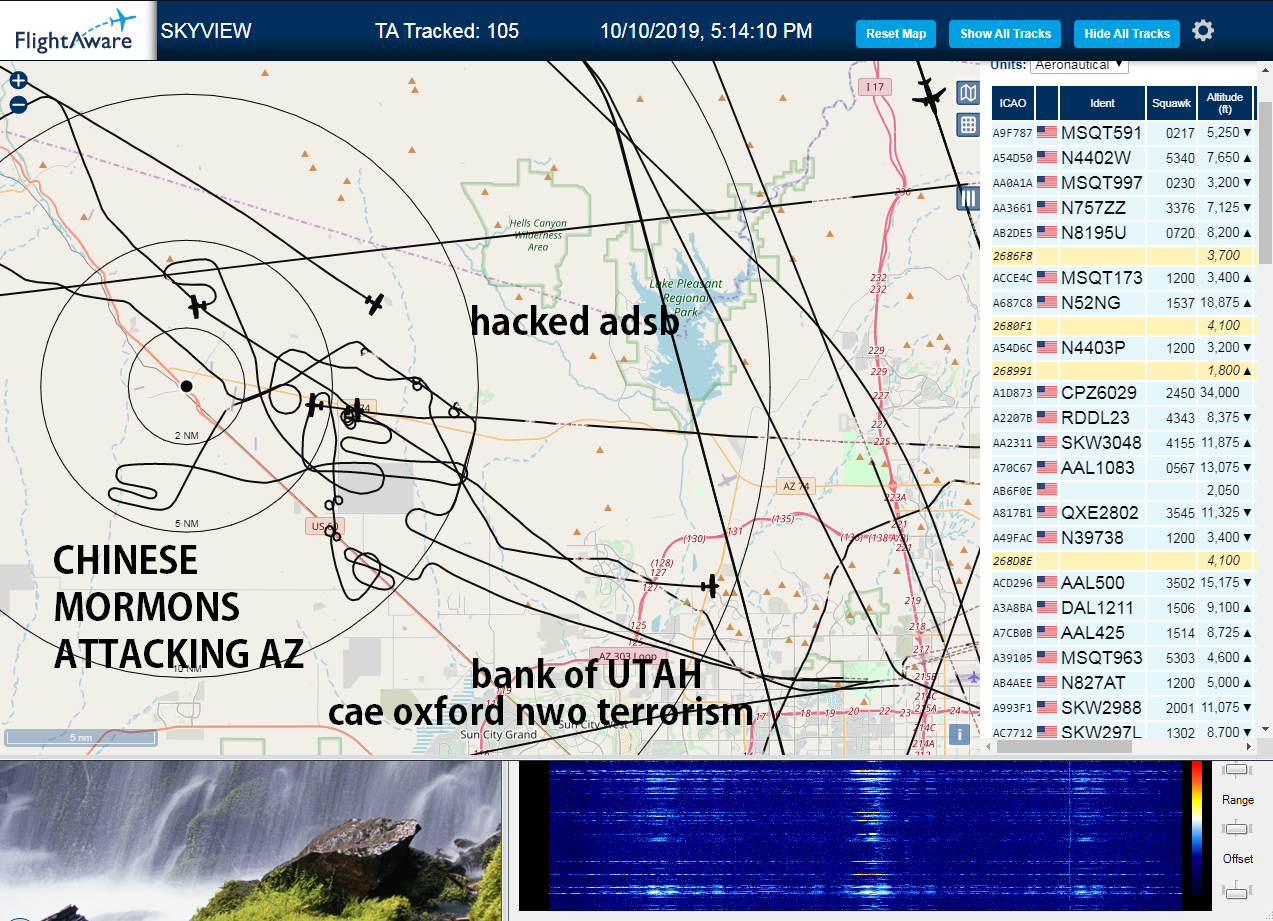The image size is (1273, 921).
Task: Open the Units dropdown set to Aeronautical
Action: tap(1079, 65)
